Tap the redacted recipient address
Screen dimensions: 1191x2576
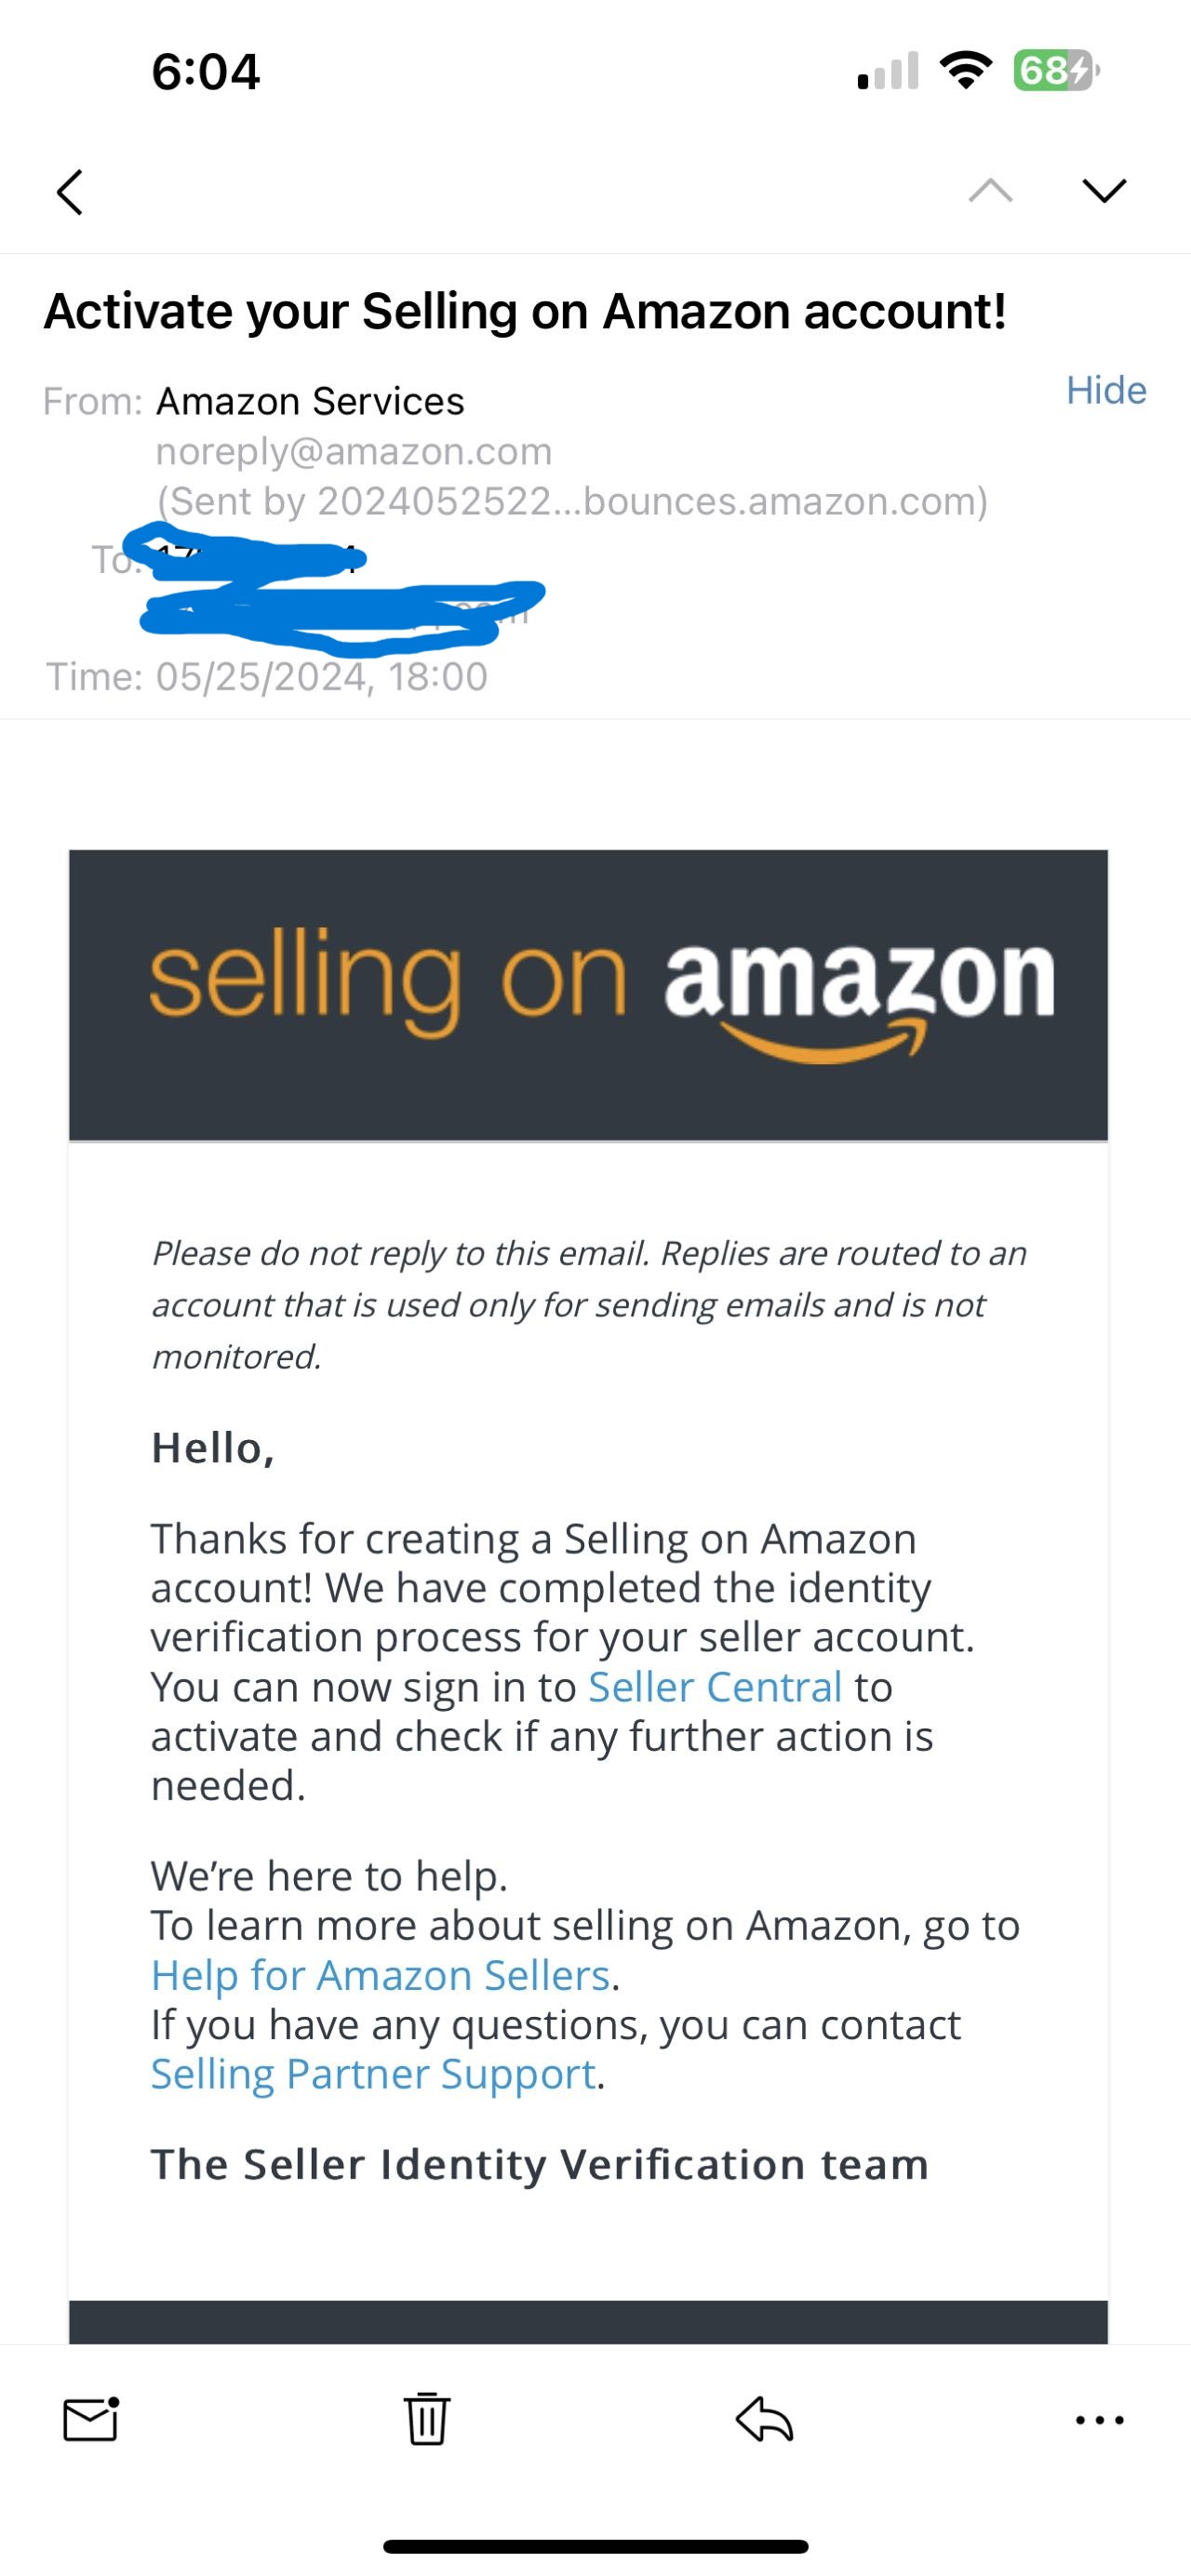pyautogui.click(x=340, y=590)
